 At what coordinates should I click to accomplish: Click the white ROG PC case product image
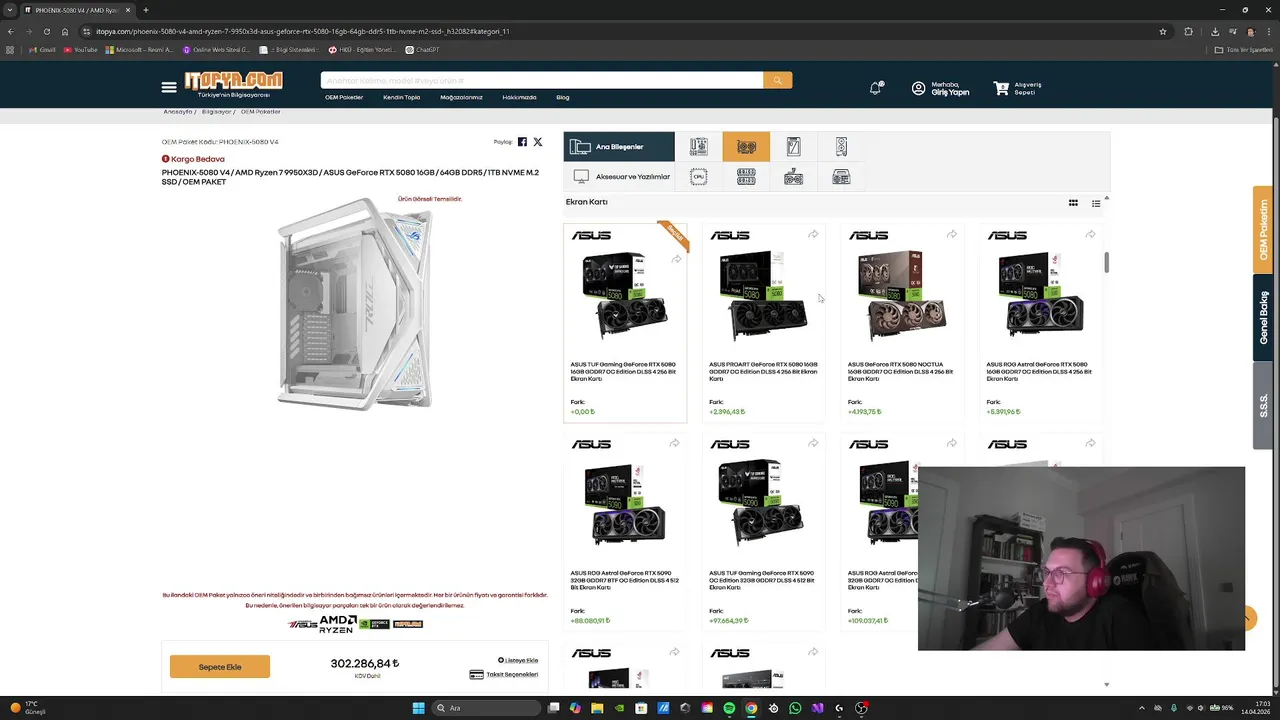click(x=355, y=304)
